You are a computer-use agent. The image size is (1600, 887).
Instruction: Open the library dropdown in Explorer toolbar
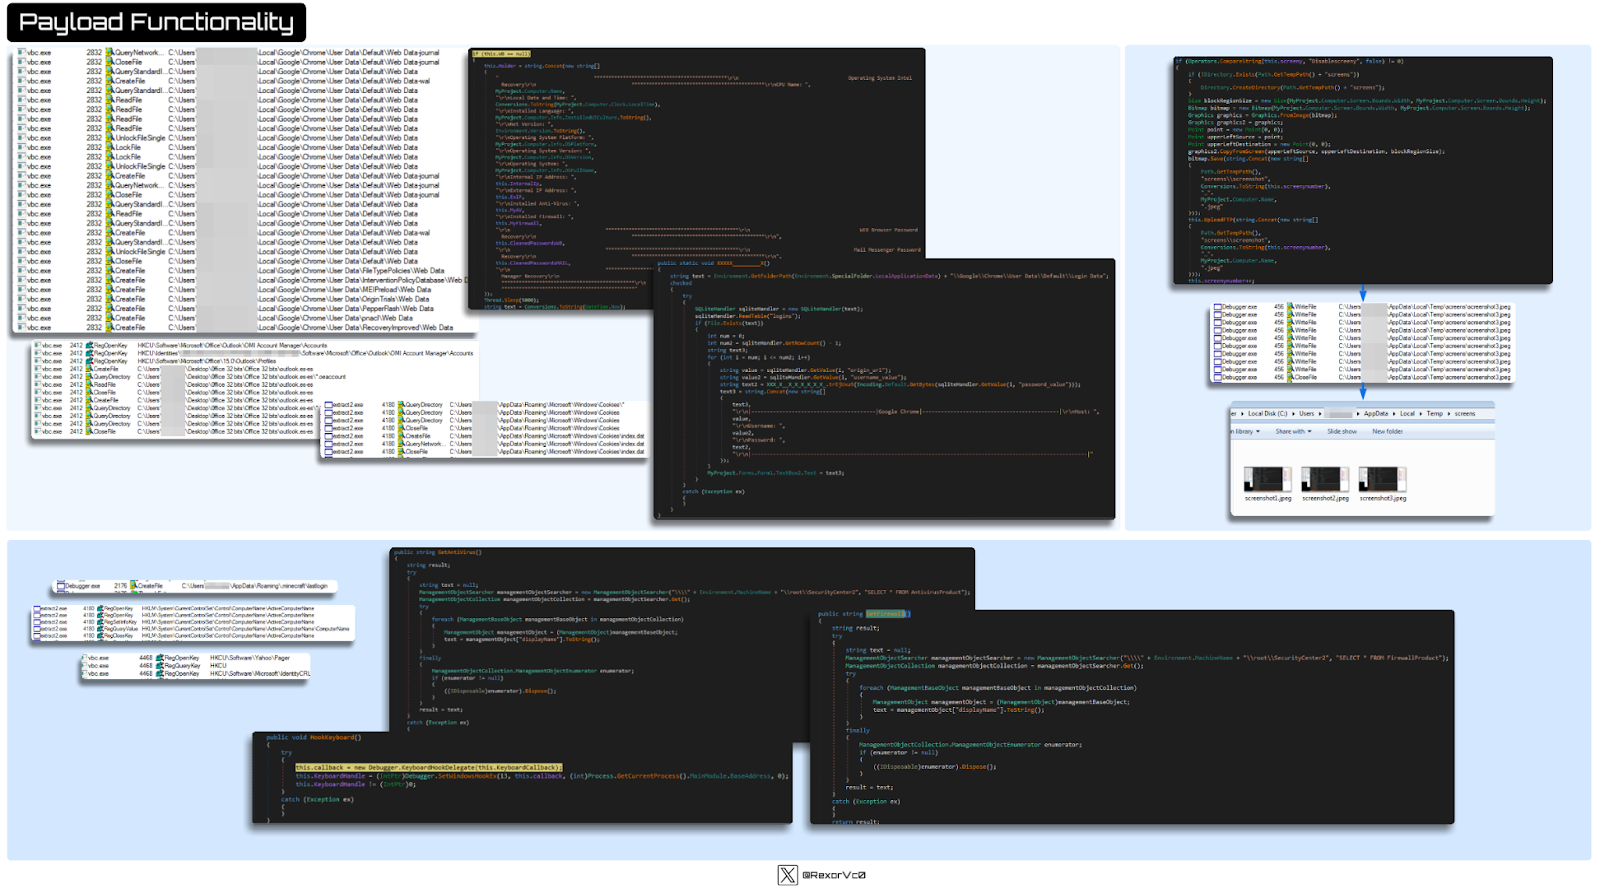pyautogui.click(x=1245, y=432)
